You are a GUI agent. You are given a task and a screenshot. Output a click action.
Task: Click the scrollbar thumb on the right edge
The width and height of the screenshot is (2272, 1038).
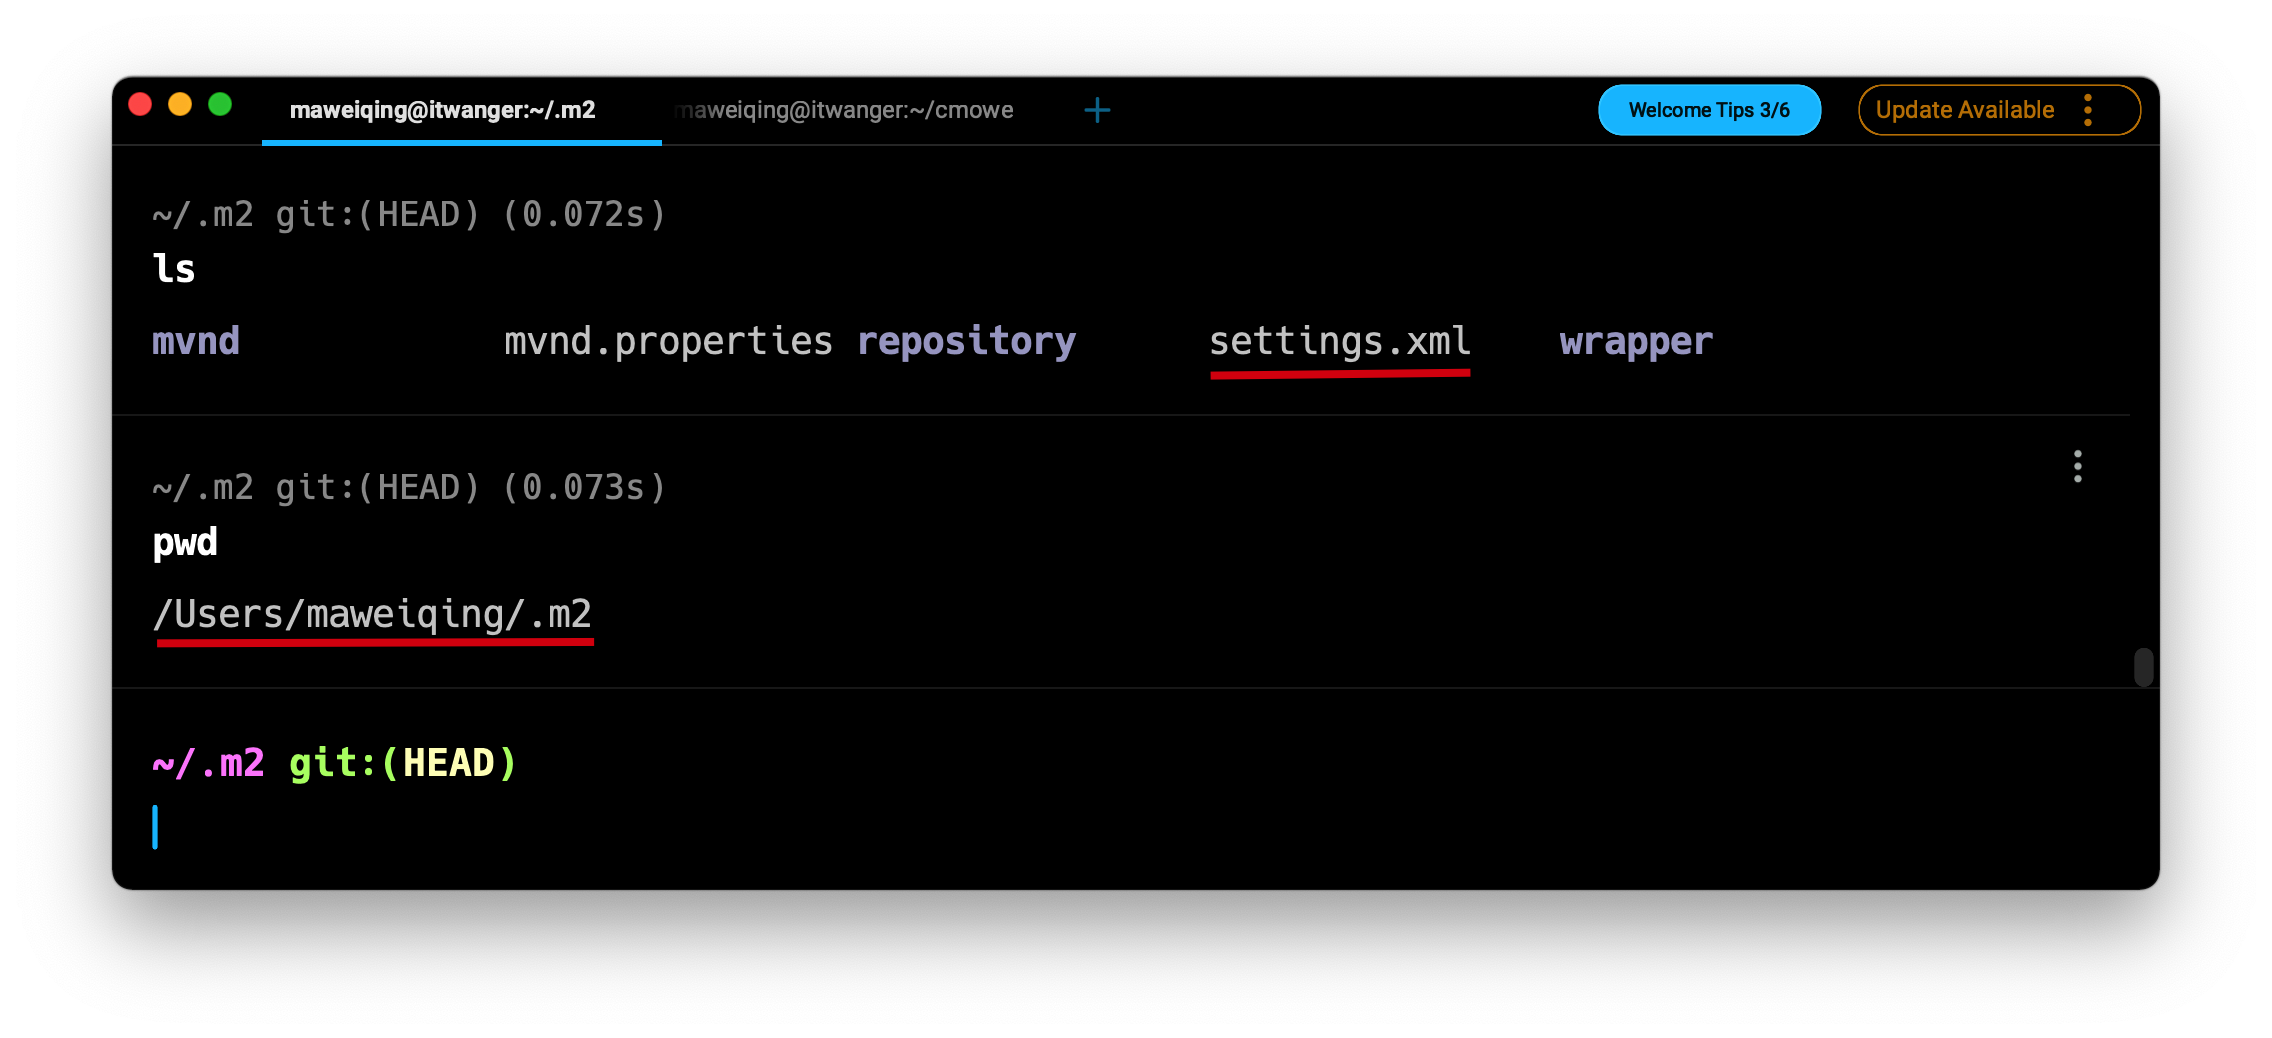click(x=2143, y=667)
